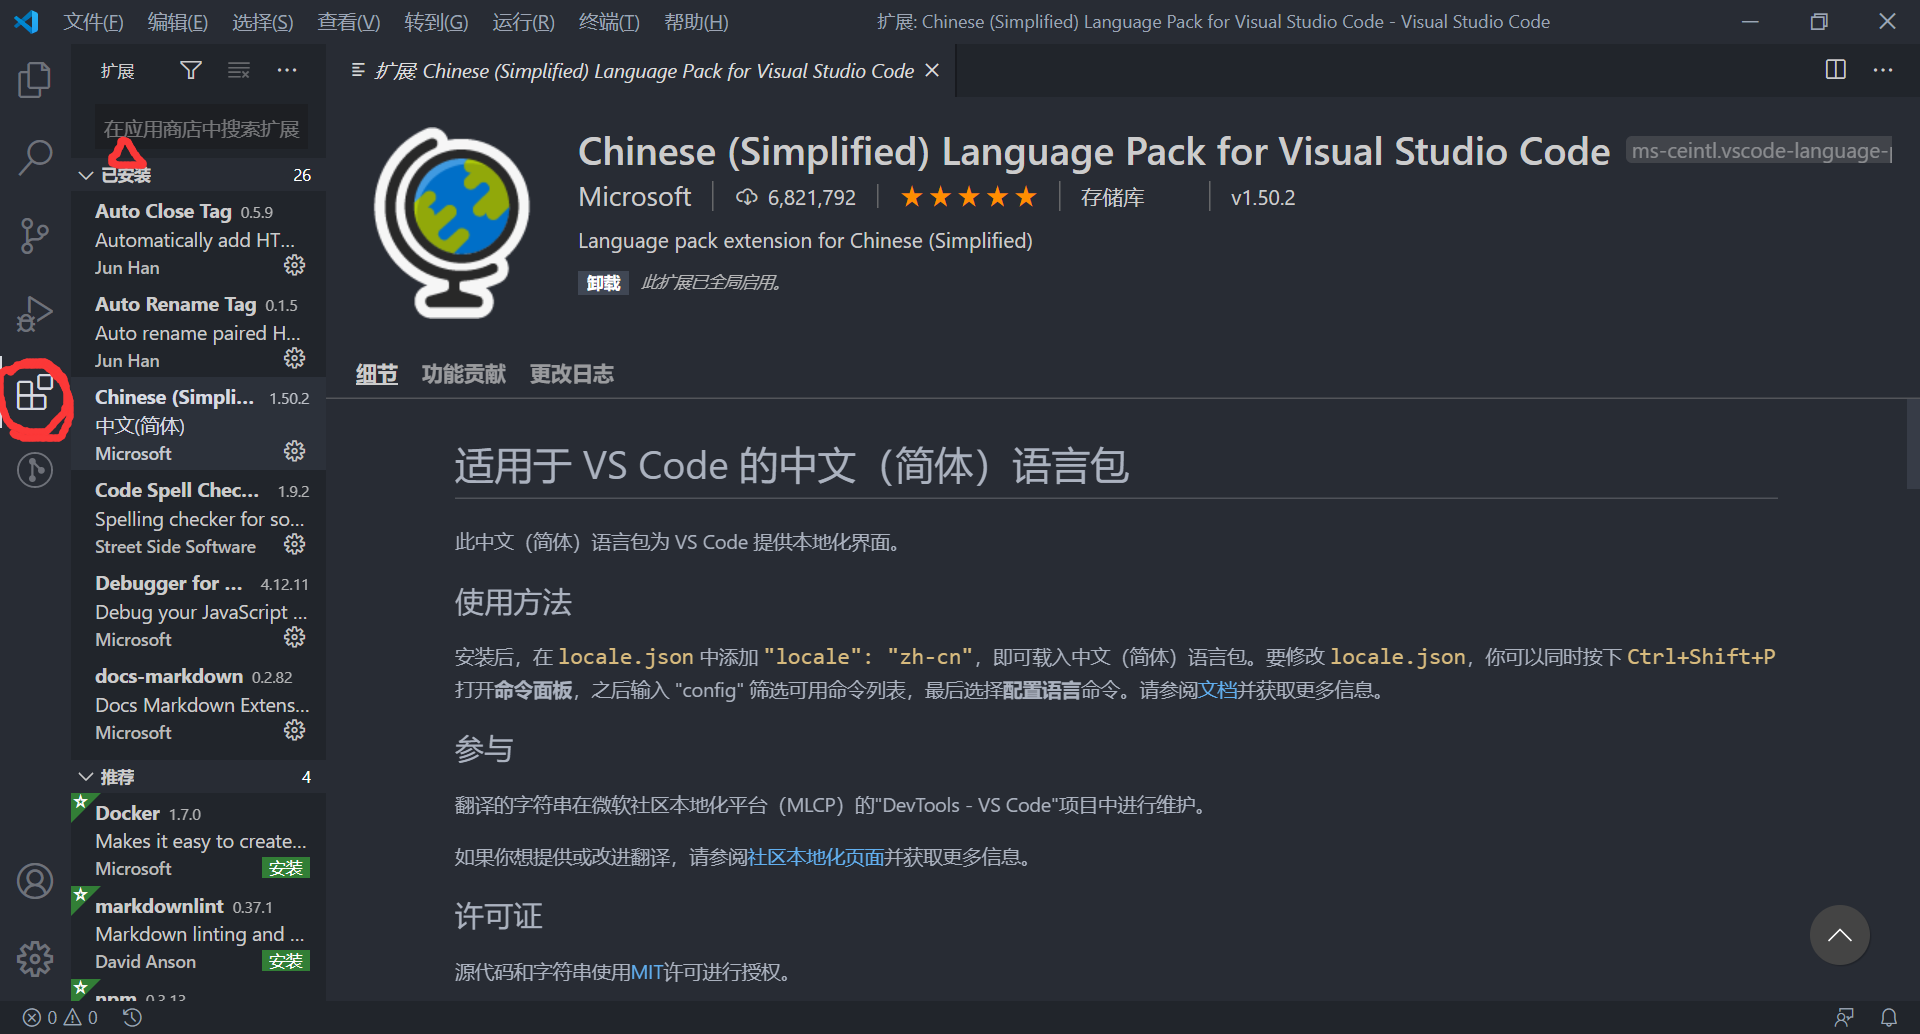Open the 帮助(H) menu

(x=696, y=22)
